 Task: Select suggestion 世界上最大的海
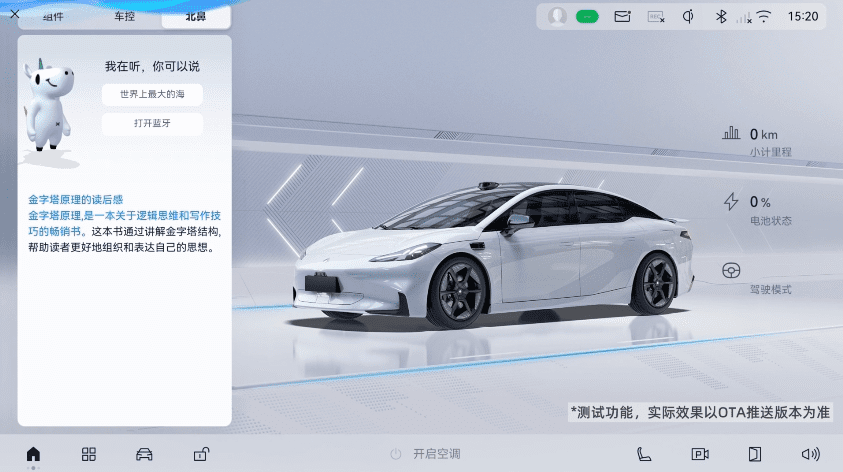pyautogui.click(x=152, y=94)
